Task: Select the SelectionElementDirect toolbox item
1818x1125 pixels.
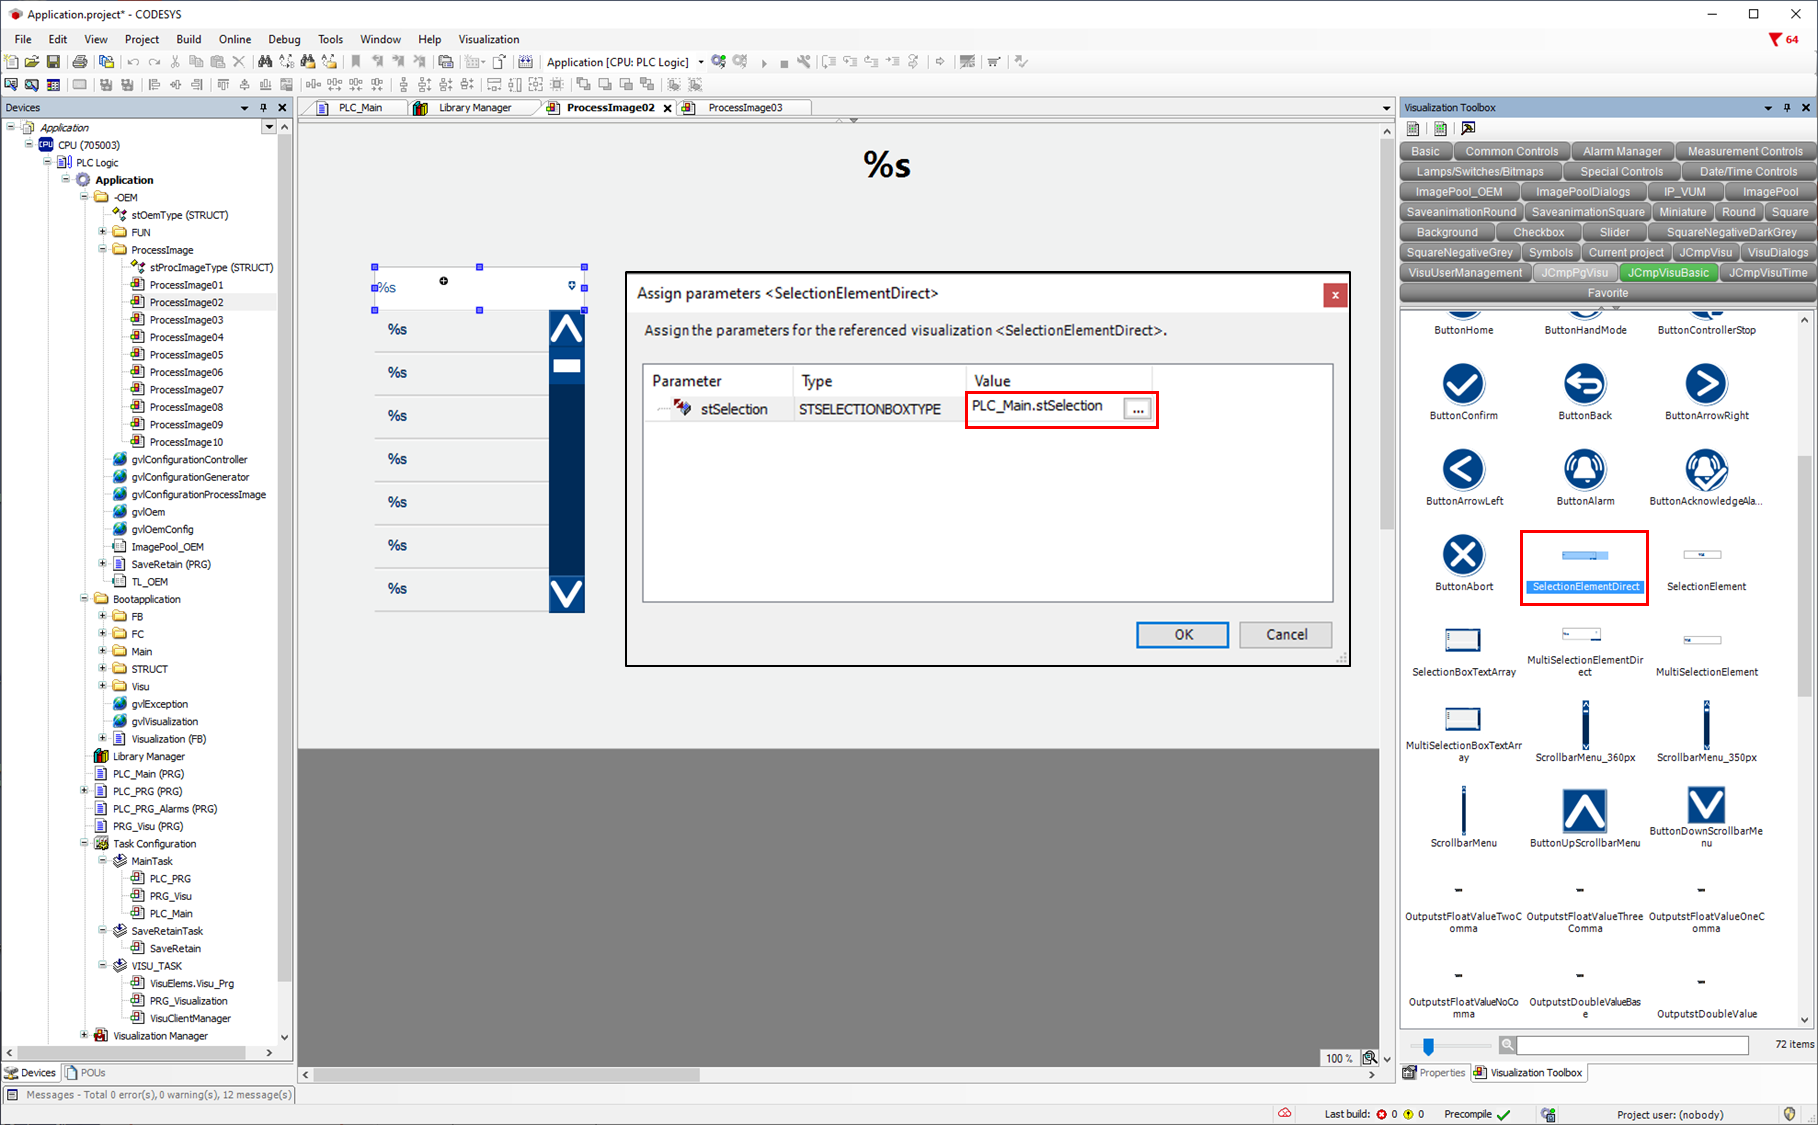Action: [1584, 567]
